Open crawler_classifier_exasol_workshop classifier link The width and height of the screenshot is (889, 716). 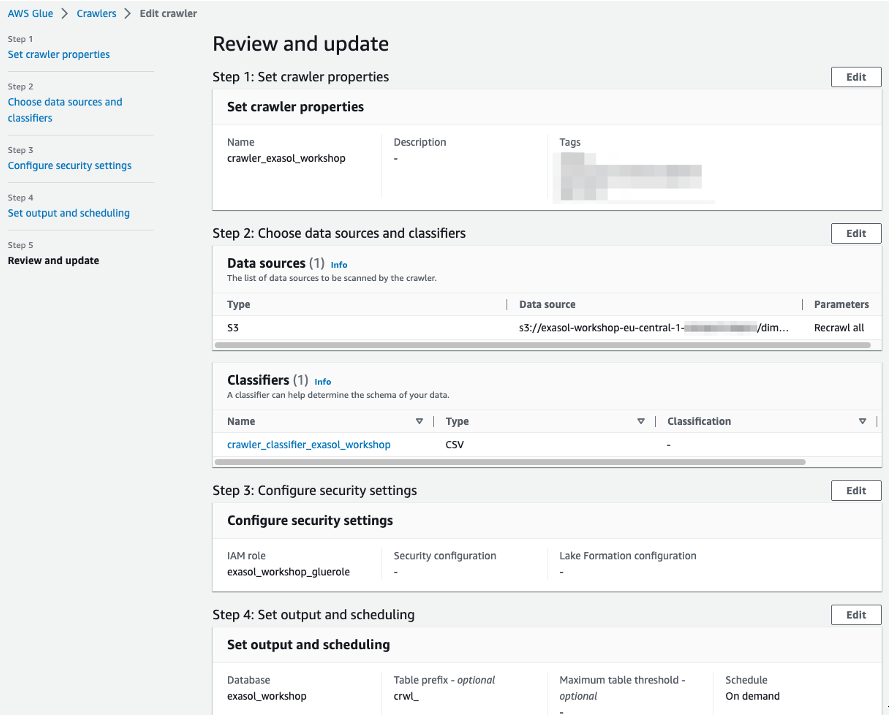coord(309,444)
